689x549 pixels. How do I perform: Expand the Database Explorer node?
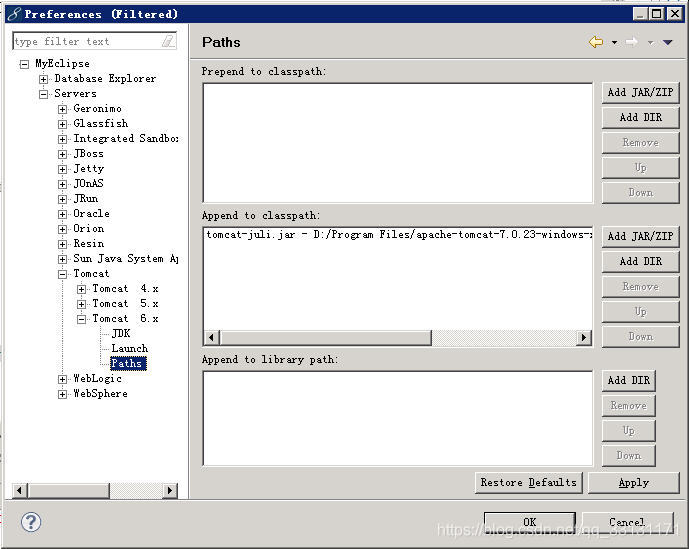coord(43,80)
